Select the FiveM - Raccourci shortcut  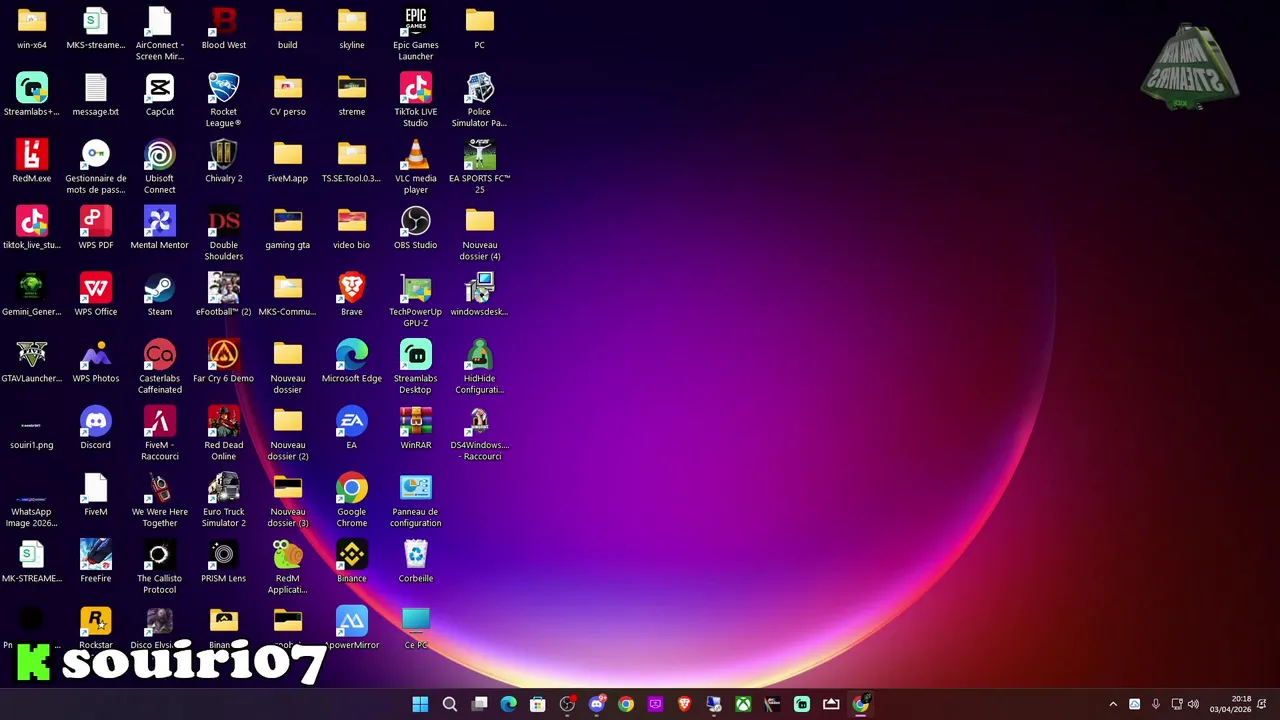[x=160, y=434]
